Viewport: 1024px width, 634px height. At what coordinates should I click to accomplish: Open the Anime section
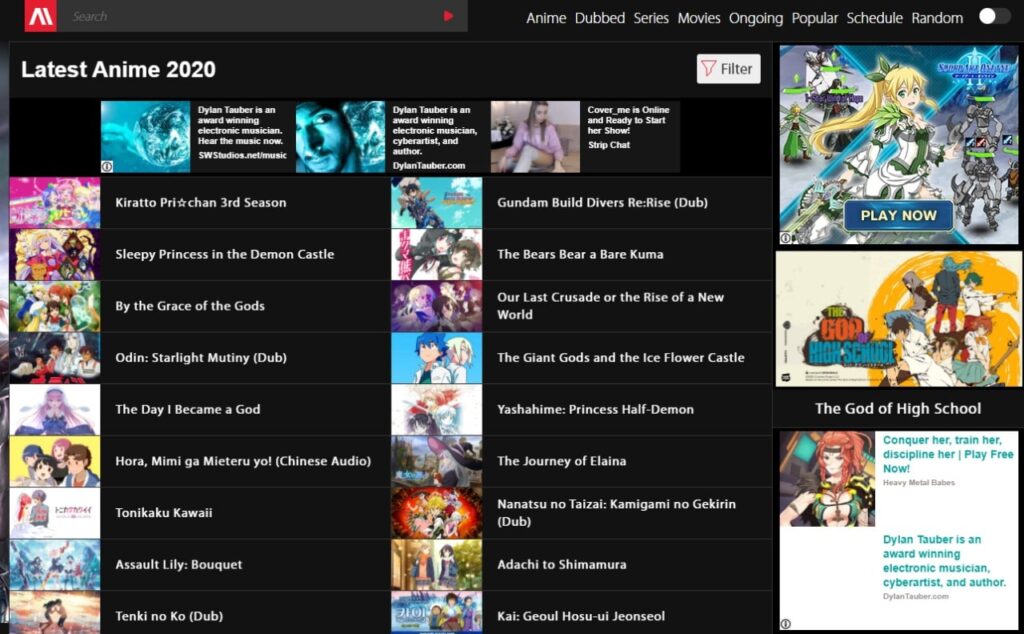pyautogui.click(x=546, y=18)
